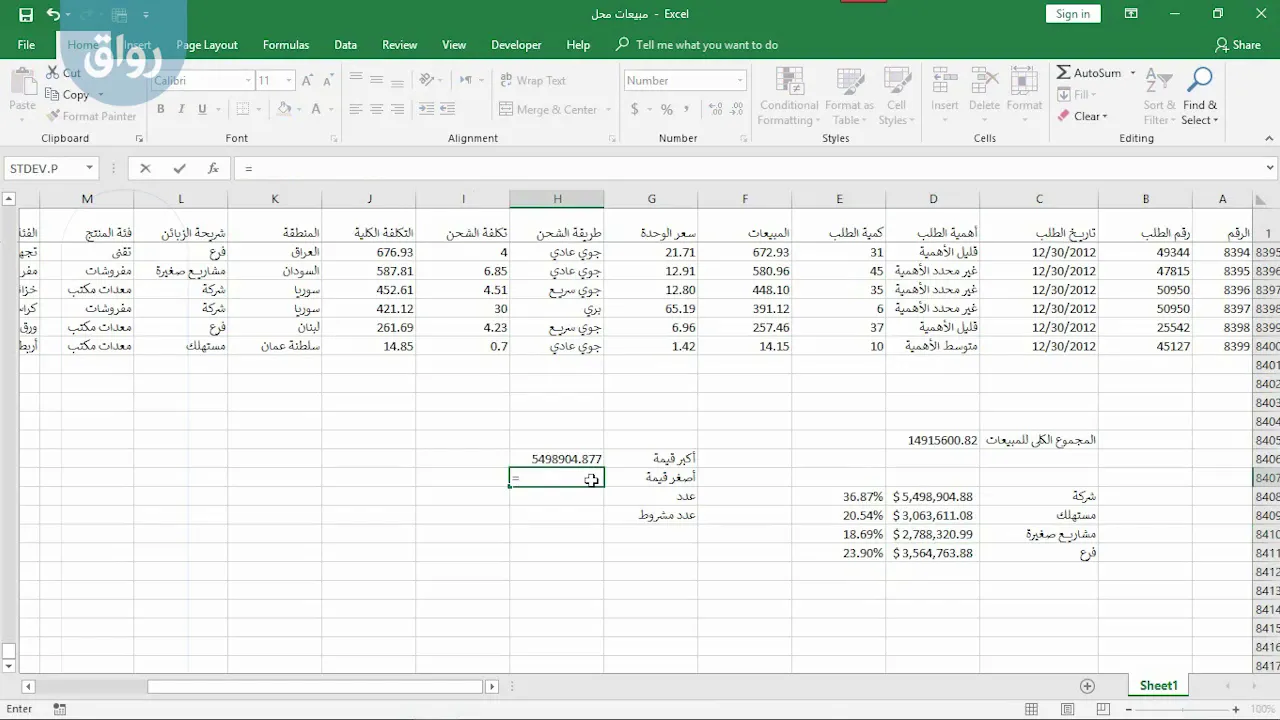
Task: Click the Orientation text-angle icon
Action: pyautogui.click(x=428, y=80)
